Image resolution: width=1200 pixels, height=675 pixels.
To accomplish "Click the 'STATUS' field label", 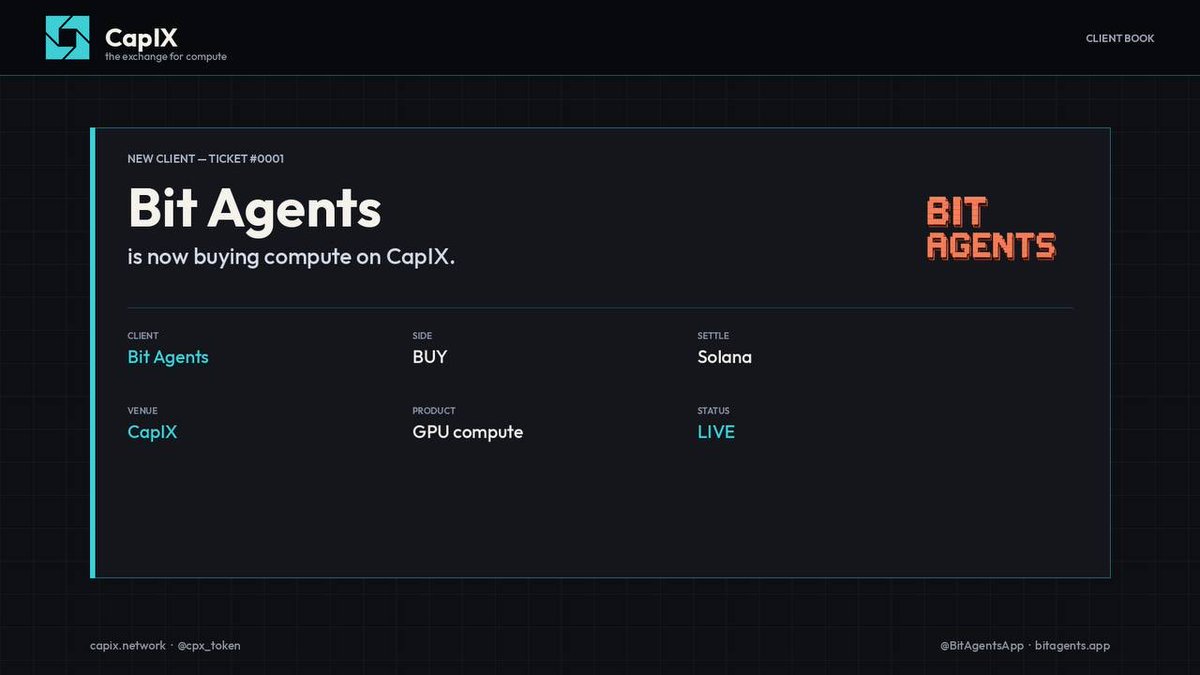I will [714, 411].
